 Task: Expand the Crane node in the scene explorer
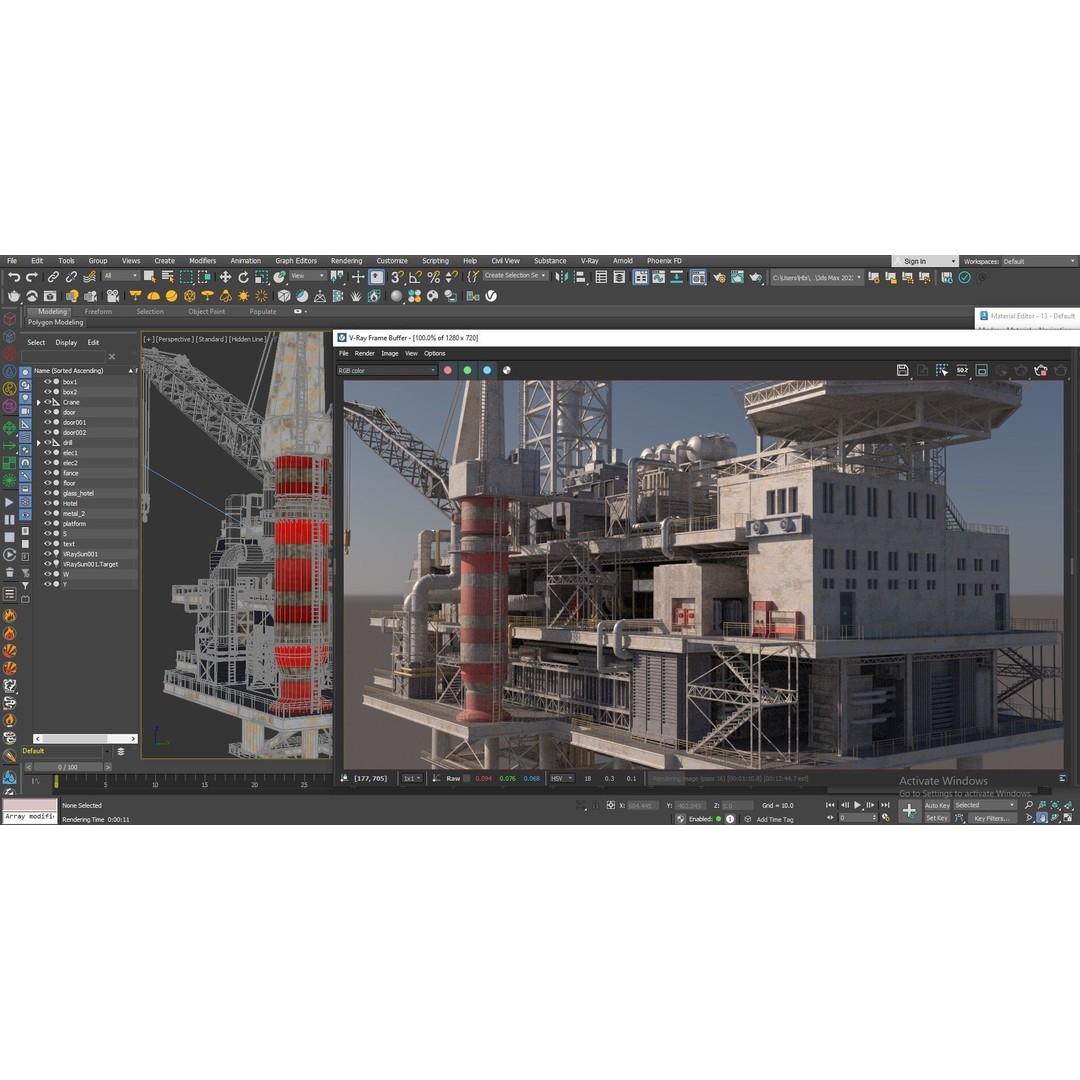click(39, 402)
